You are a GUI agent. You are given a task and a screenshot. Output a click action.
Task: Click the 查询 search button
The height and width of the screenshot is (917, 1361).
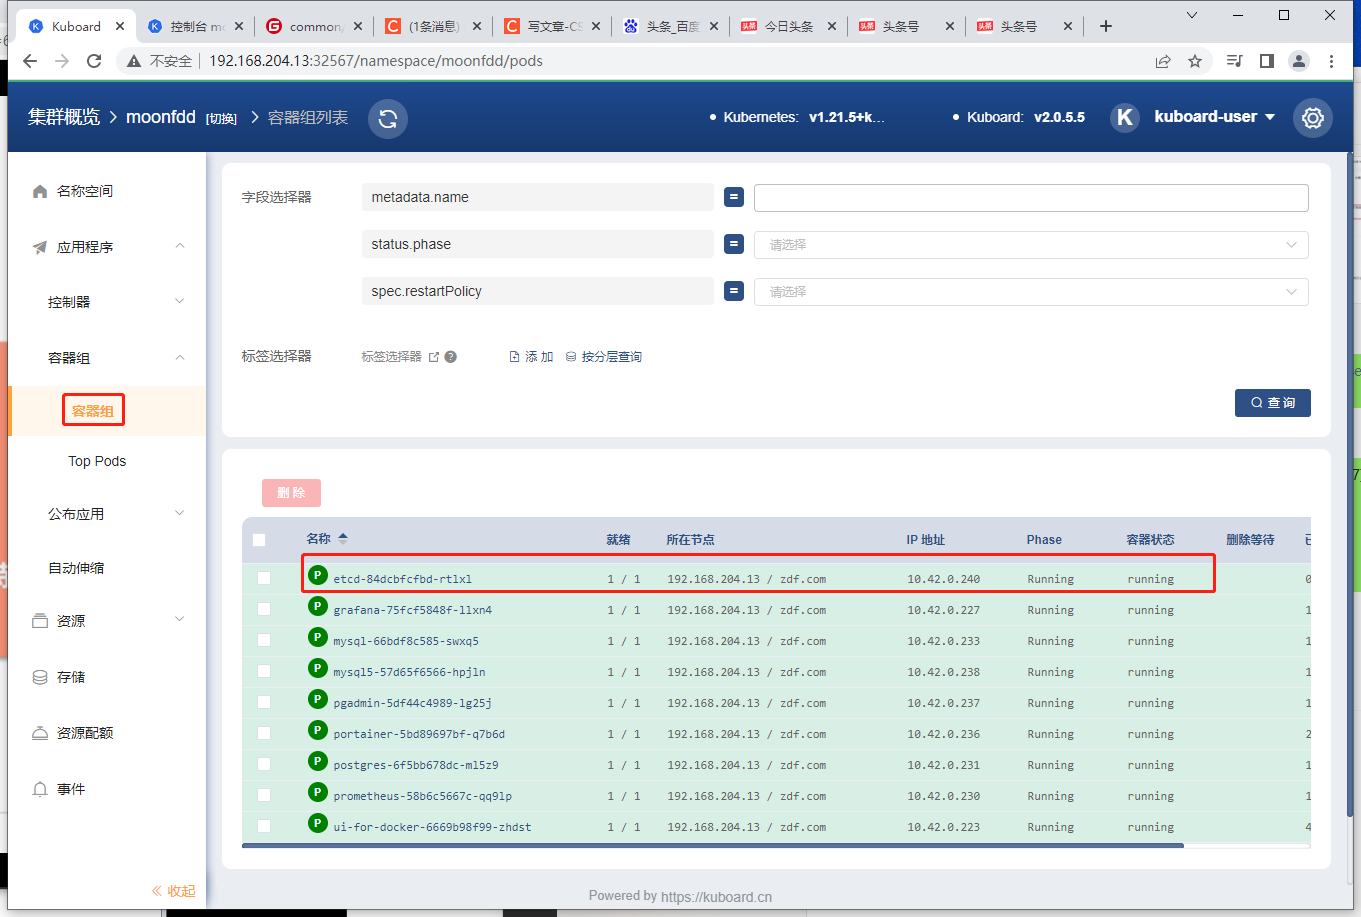(1273, 403)
